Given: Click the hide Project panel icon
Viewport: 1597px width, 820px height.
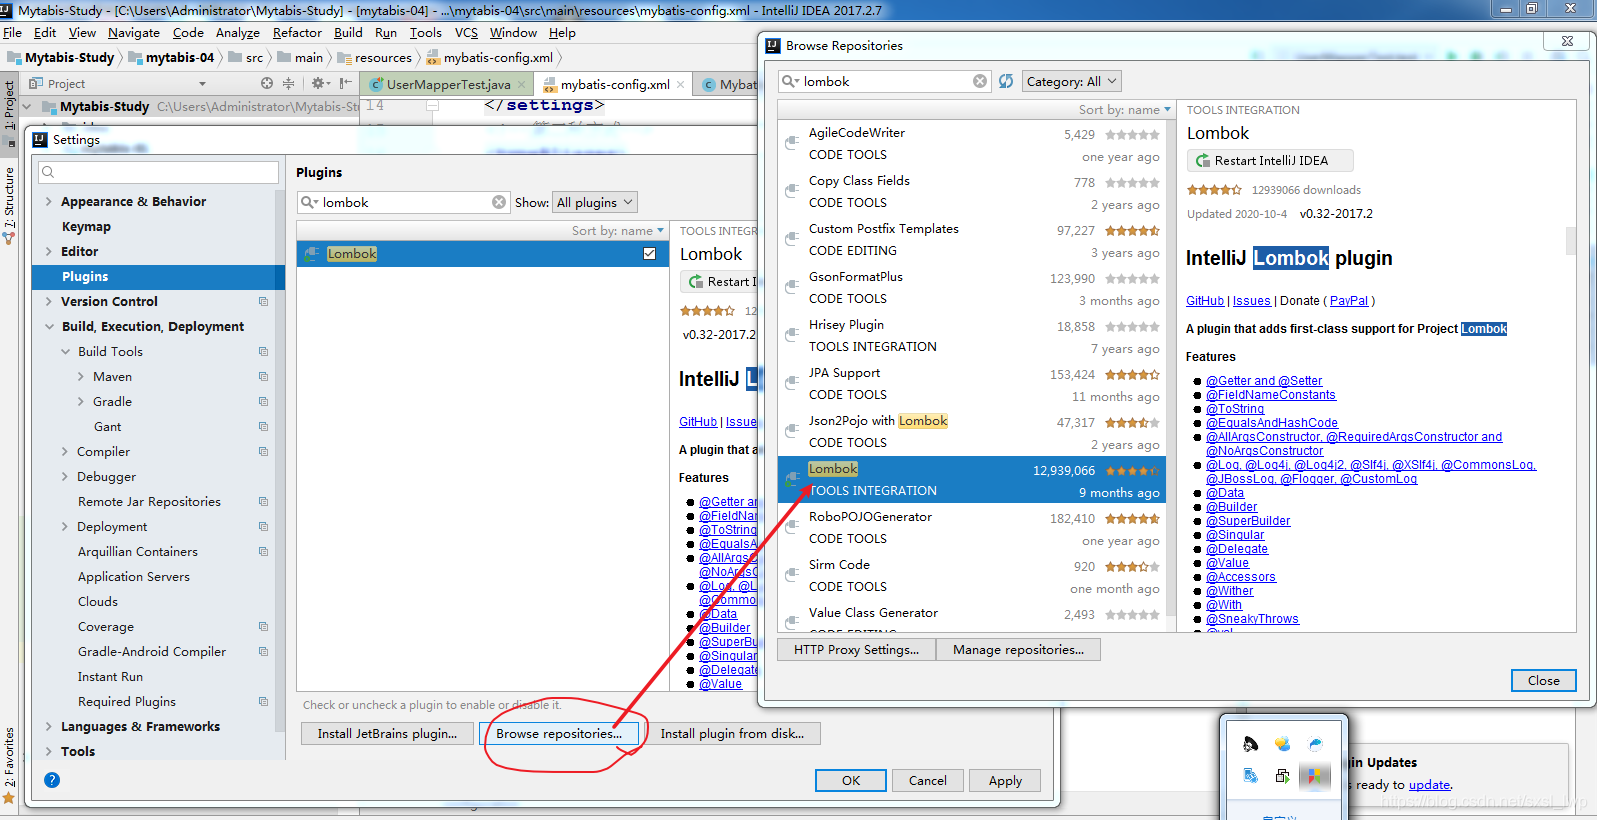Looking at the screenshot, I should [x=345, y=83].
